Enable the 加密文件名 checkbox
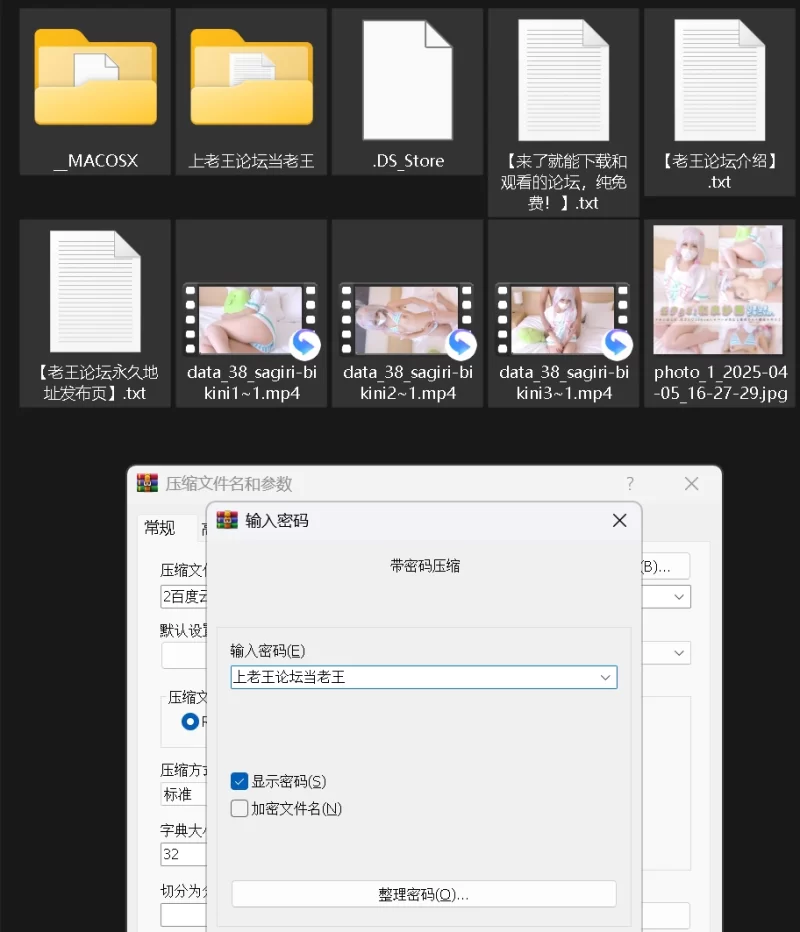 tap(240, 808)
